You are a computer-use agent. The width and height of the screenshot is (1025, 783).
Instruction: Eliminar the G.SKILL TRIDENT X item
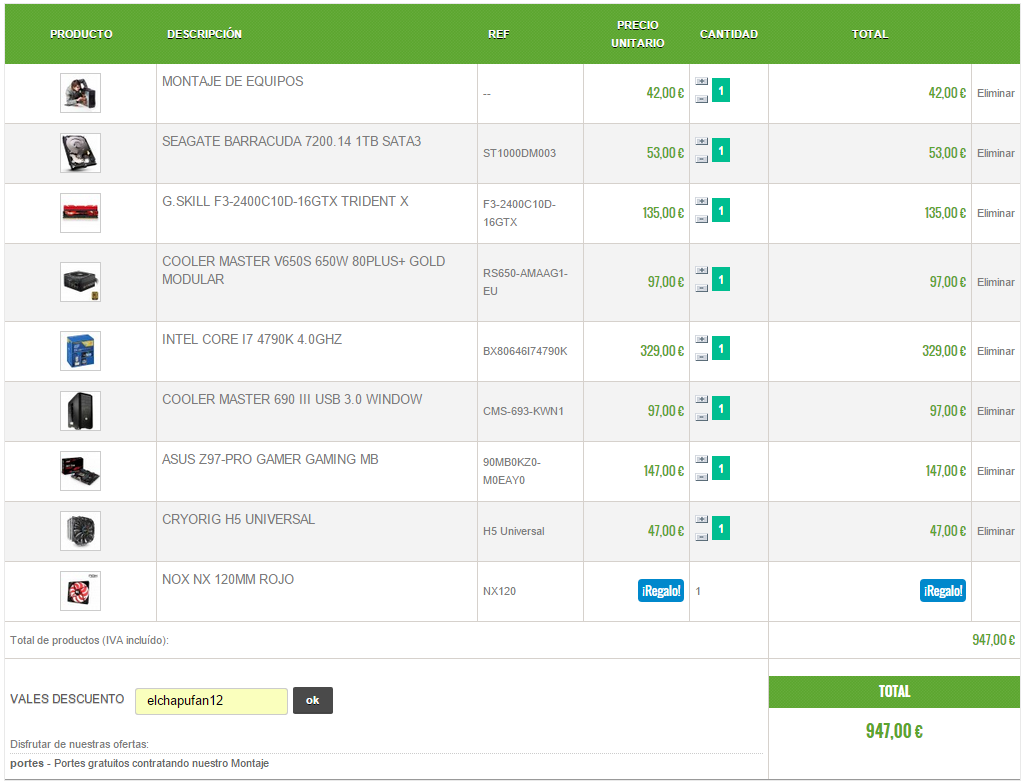pos(996,214)
